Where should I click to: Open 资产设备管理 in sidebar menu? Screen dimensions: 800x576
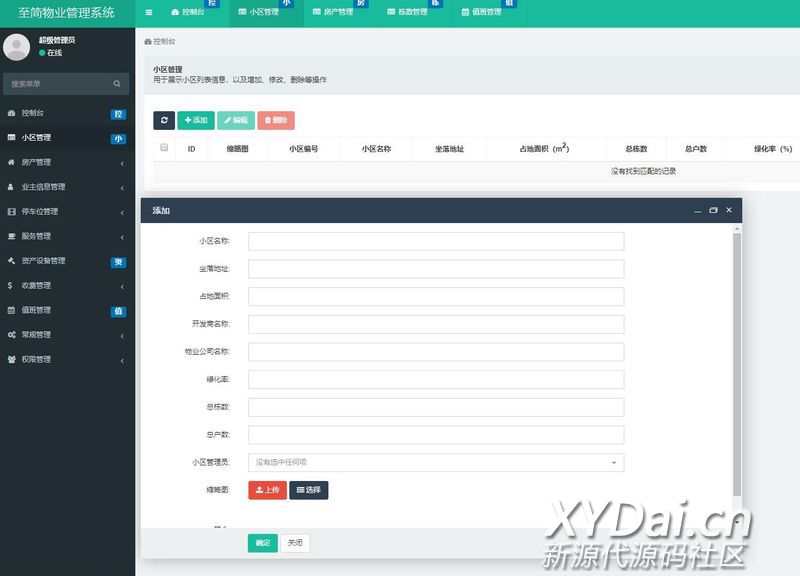[x=43, y=261]
